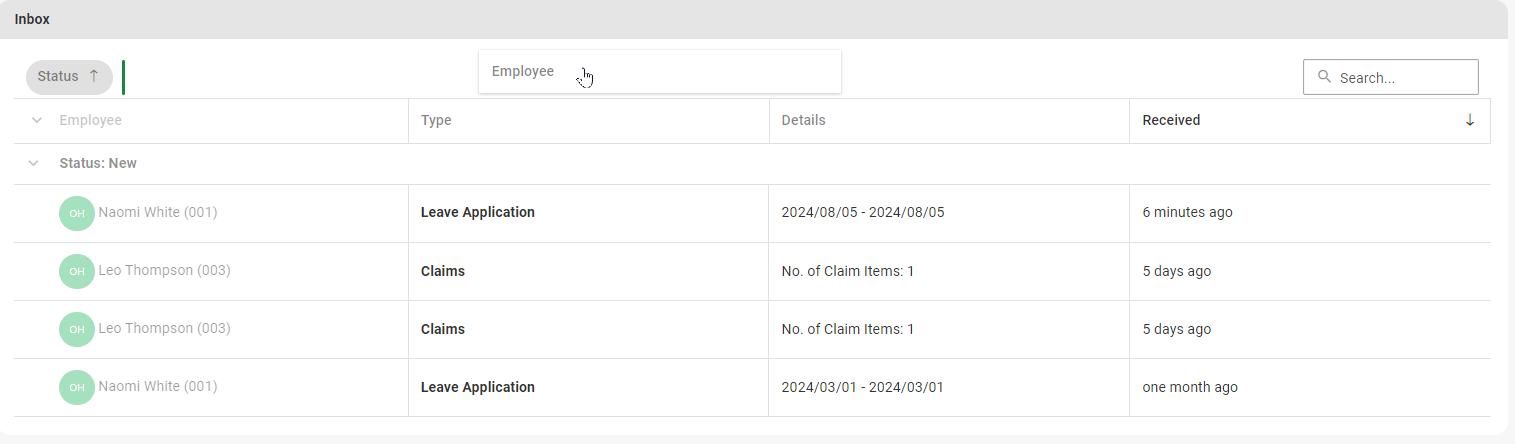Open the first Claims entry
The width and height of the screenshot is (1515, 444).
(443, 271)
